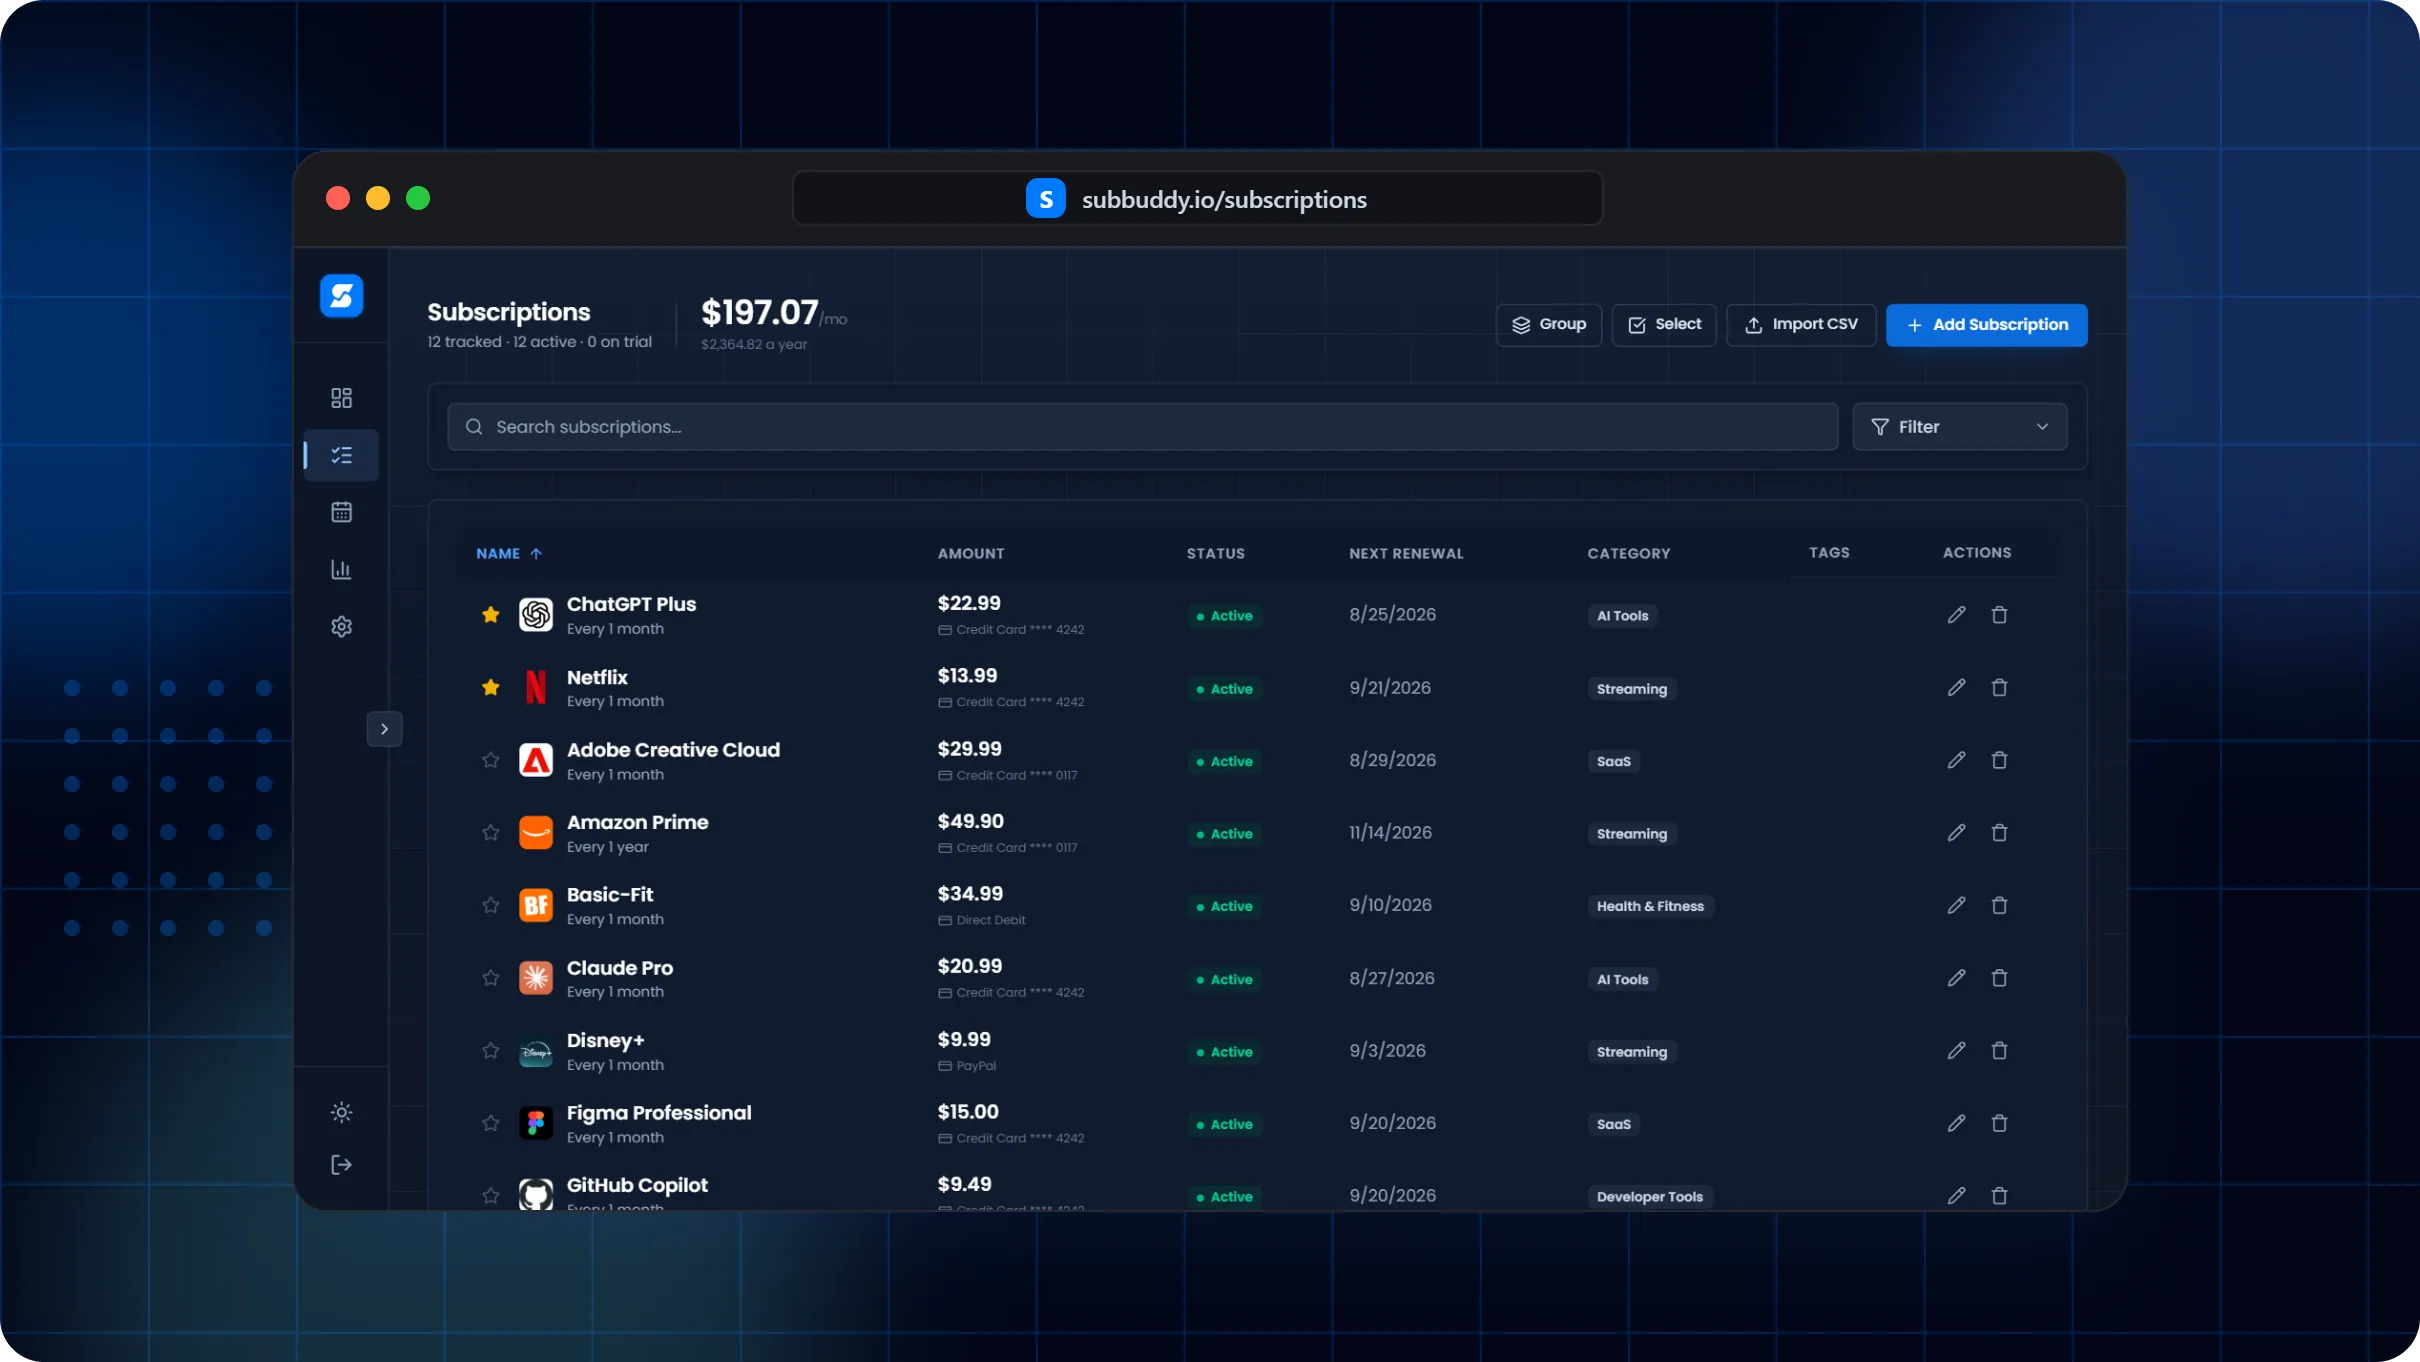Delete the Disney+ subscription

[x=1999, y=1050]
